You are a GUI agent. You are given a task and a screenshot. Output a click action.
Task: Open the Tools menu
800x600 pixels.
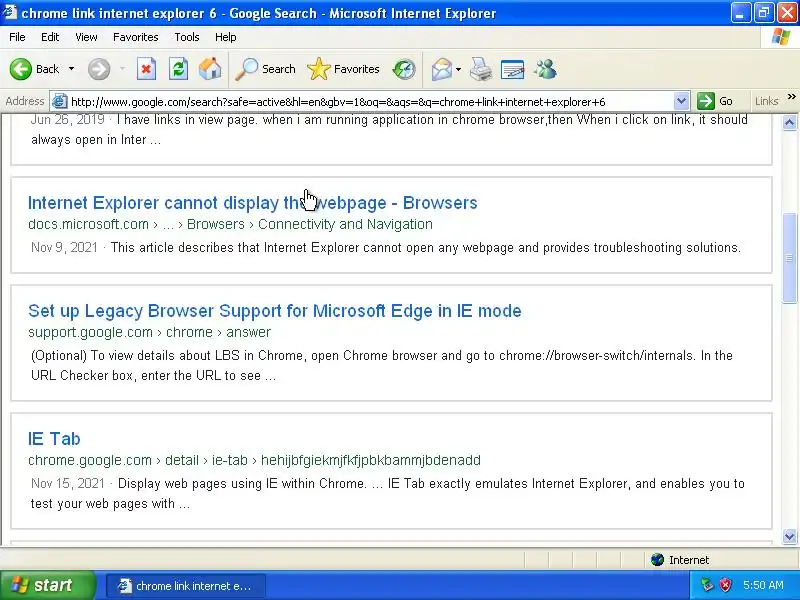point(187,37)
